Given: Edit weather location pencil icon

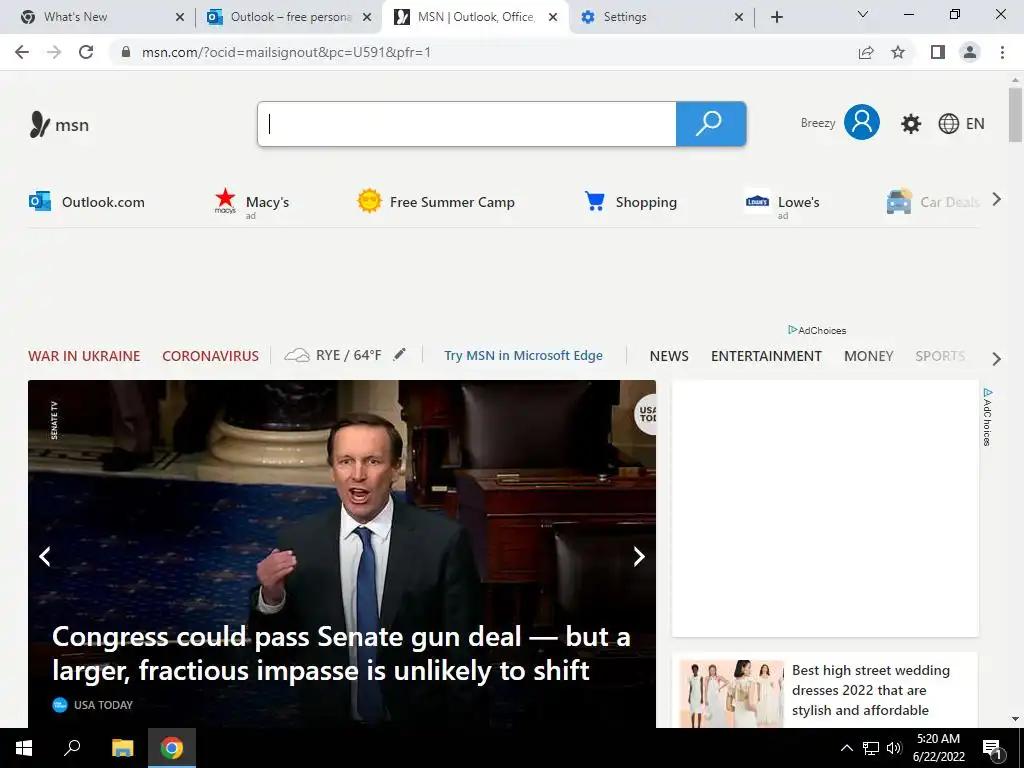Looking at the screenshot, I should click(x=399, y=355).
